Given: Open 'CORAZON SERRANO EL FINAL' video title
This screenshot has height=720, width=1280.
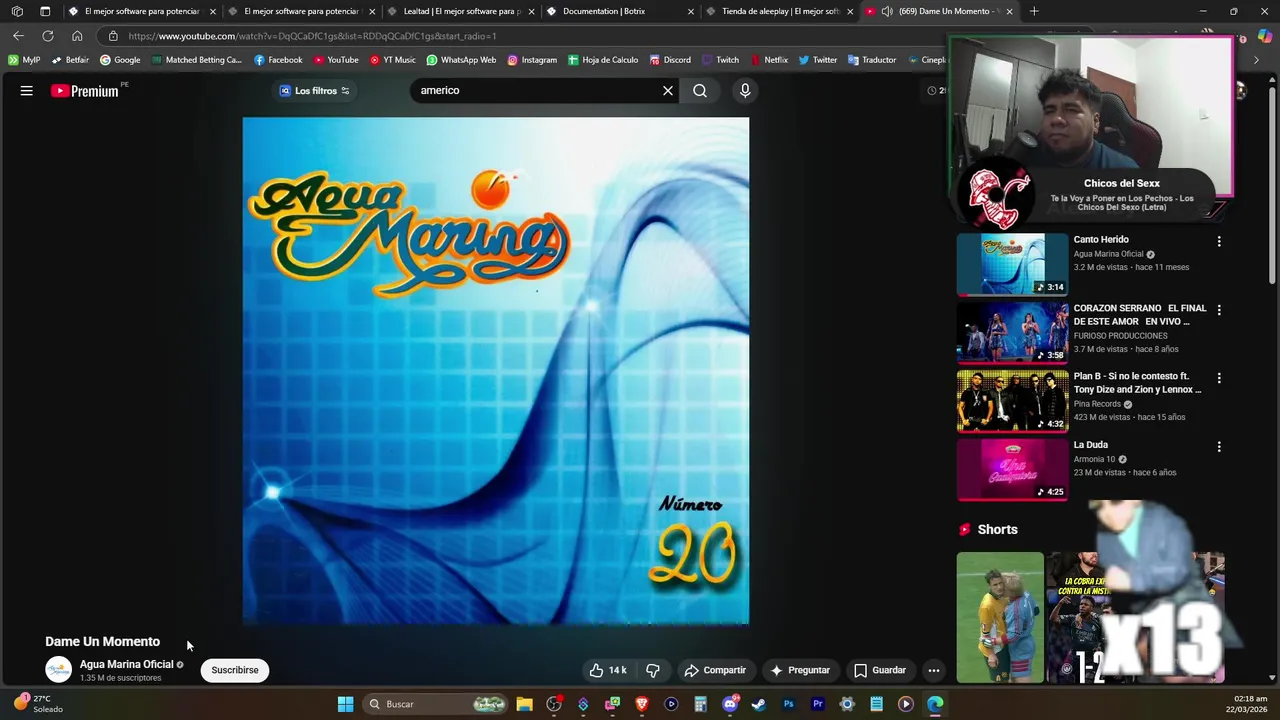Looking at the screenshot, I should [1140, 315].
